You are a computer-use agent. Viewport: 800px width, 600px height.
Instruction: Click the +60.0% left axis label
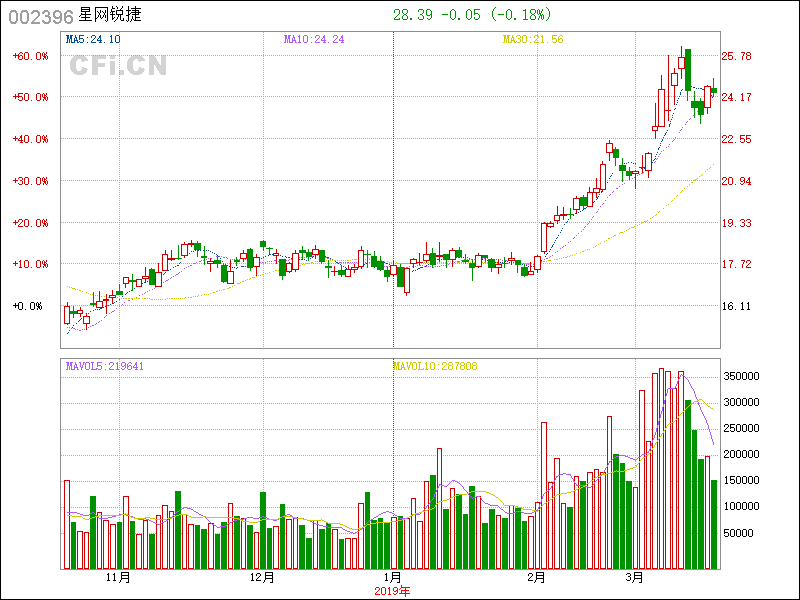pos(30,56)
